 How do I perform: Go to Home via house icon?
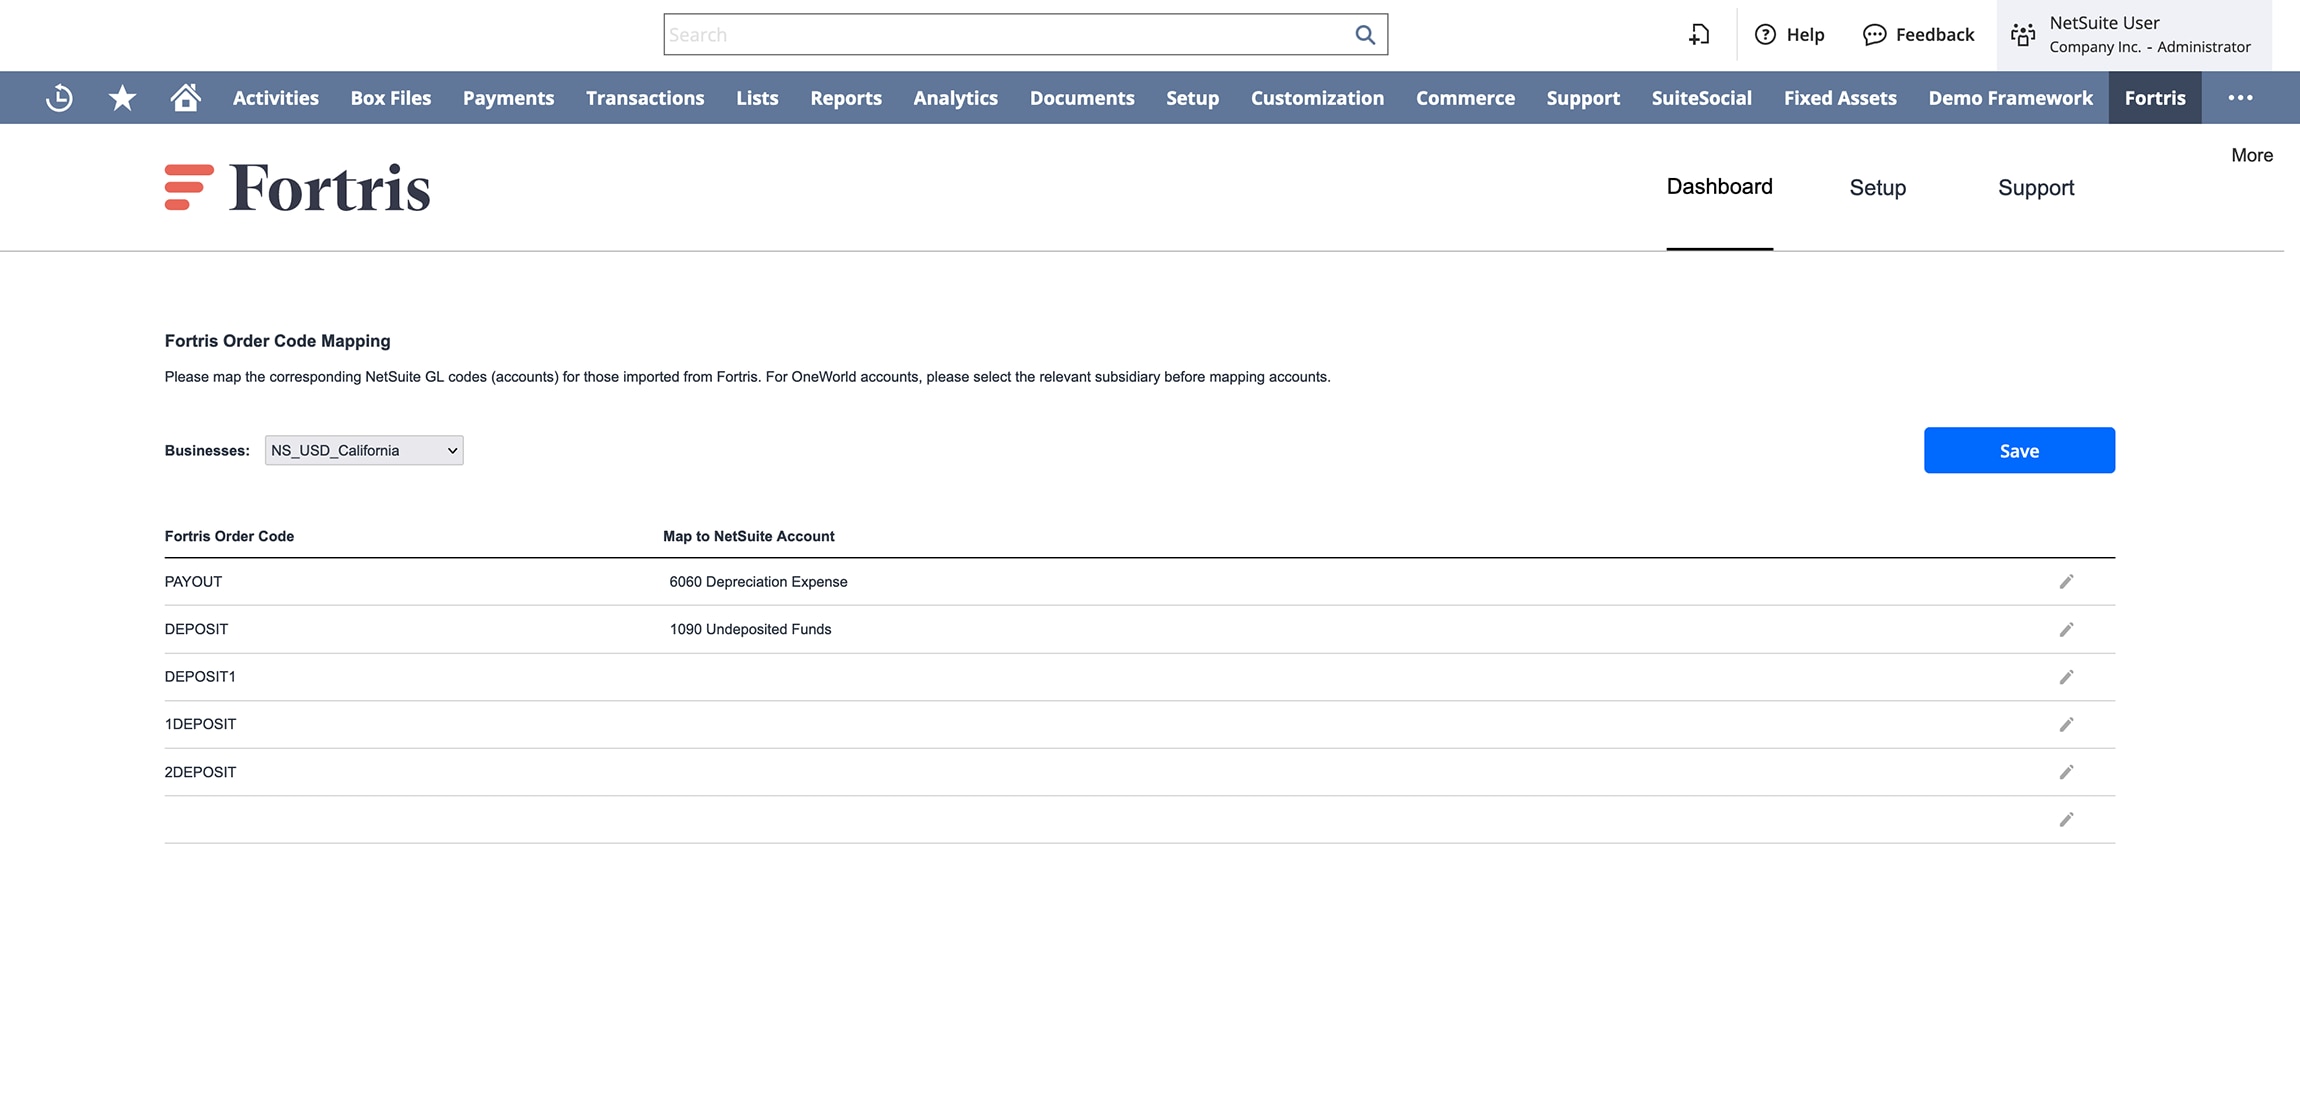point(185,98)
